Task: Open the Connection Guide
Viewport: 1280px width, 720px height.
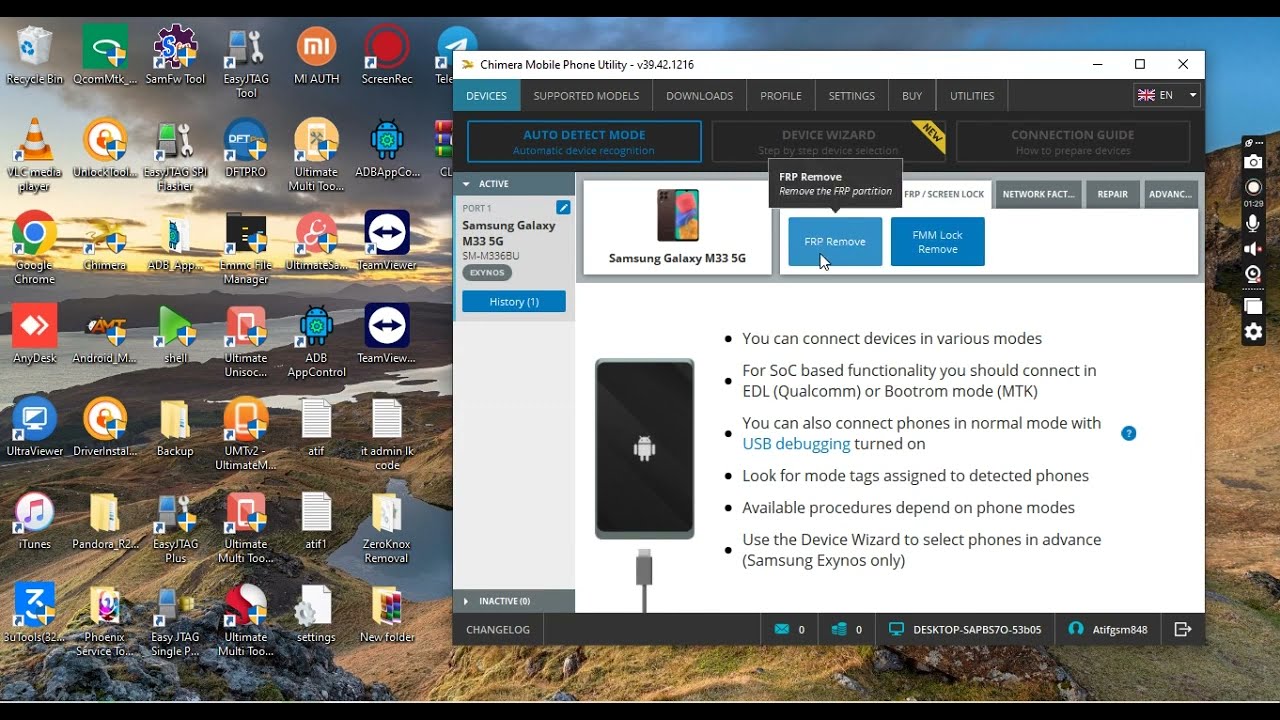Action: tap(1072, 142)
